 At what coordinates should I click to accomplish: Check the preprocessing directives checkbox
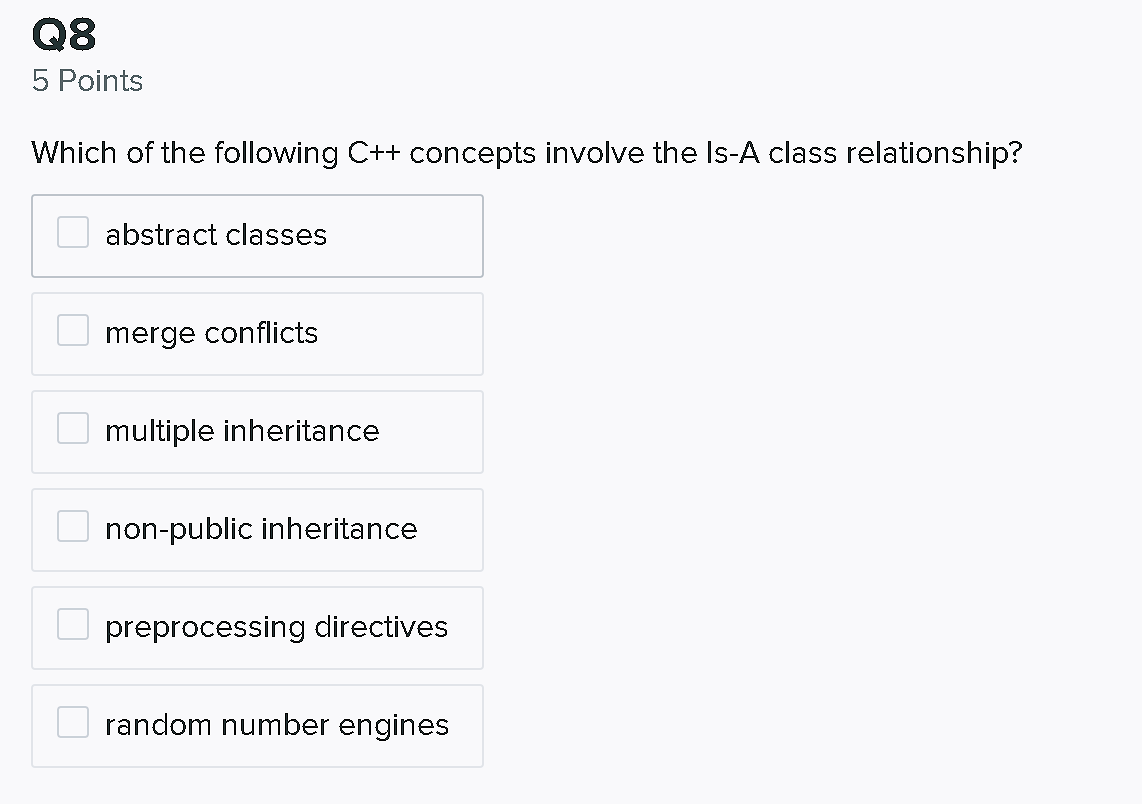(x=72, y=623)
